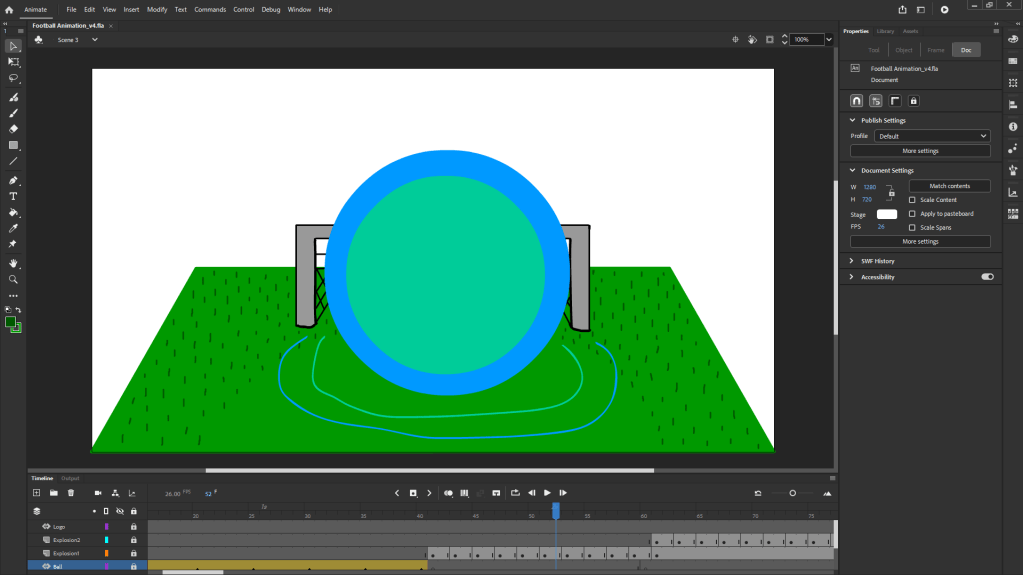Click the Free Transform tool
This screenshot has height=575, width=1023.
(14, 62)
